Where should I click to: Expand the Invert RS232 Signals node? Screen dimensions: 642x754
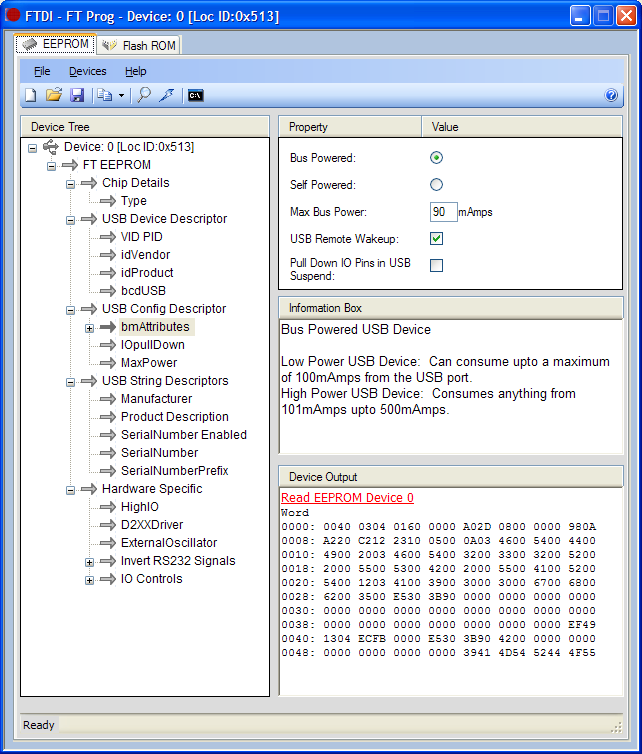(x=89, y=562)
